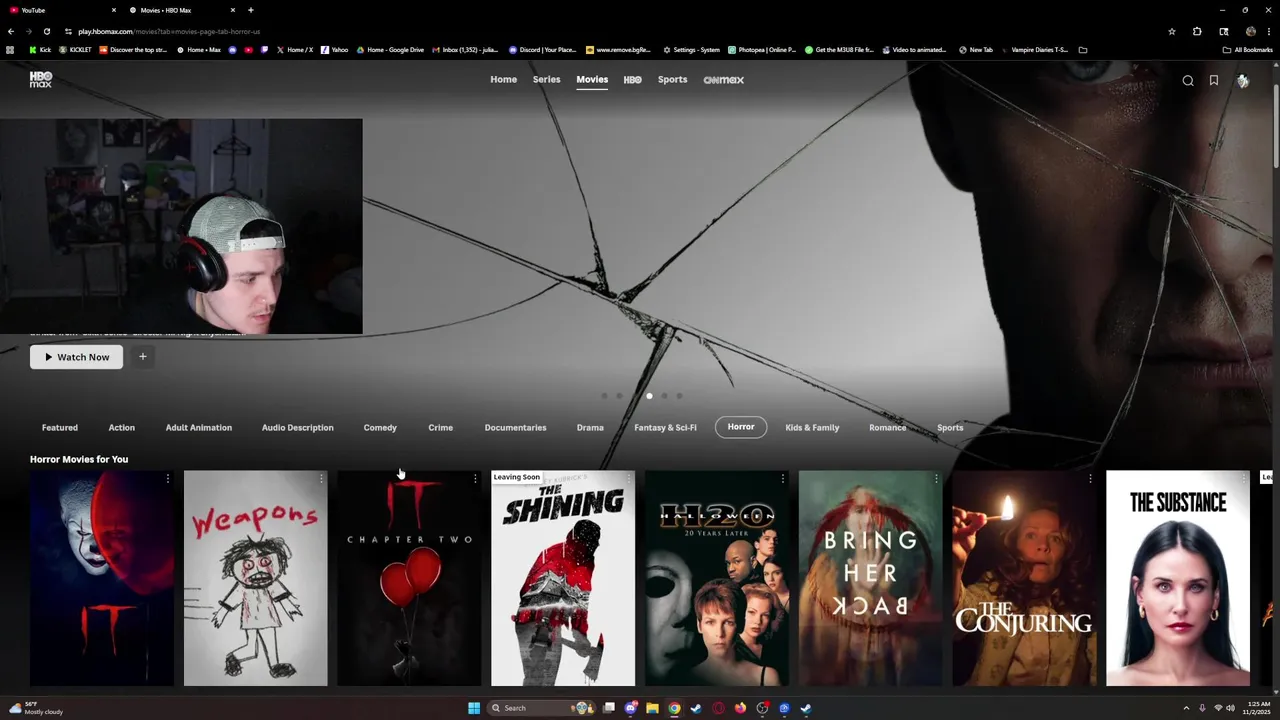This screenshot has width=1280, height=720.
Task: Select the Adult Animation genre tab
Action: coord(199,428)
